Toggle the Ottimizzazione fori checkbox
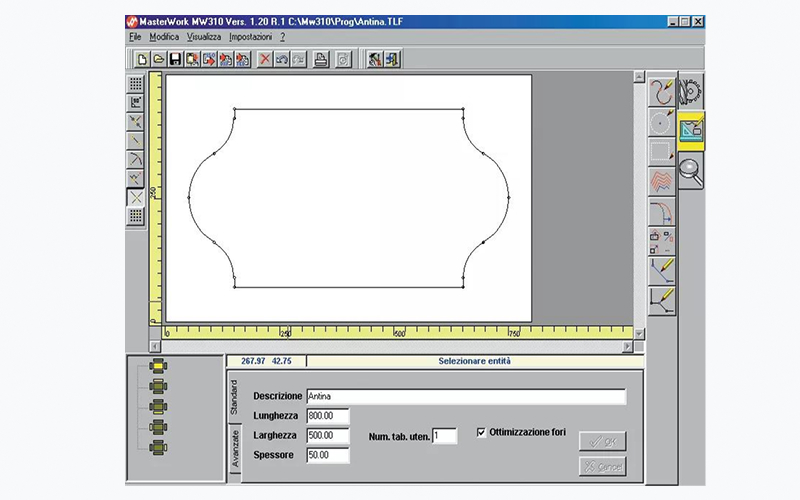 [x=481, y=432]
